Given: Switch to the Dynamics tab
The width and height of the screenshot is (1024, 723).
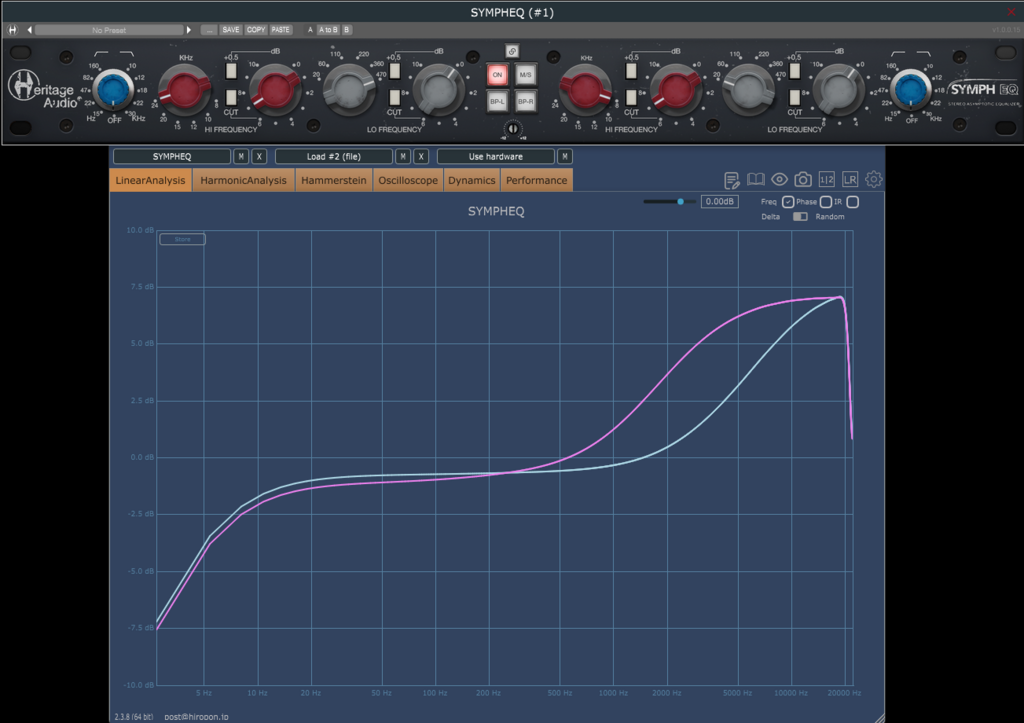Looking at the screenshot, I should point(472,180).
